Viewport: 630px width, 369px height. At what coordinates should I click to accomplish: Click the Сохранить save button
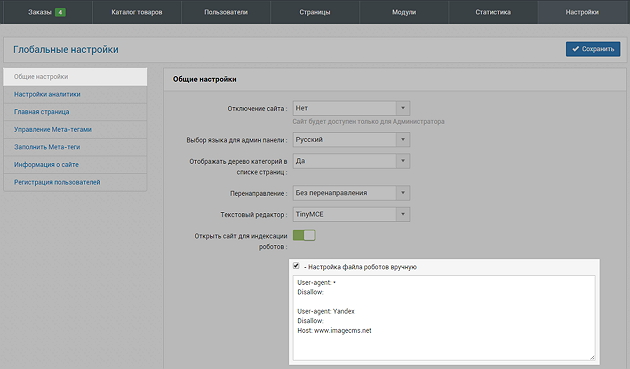tap(593, 49)
